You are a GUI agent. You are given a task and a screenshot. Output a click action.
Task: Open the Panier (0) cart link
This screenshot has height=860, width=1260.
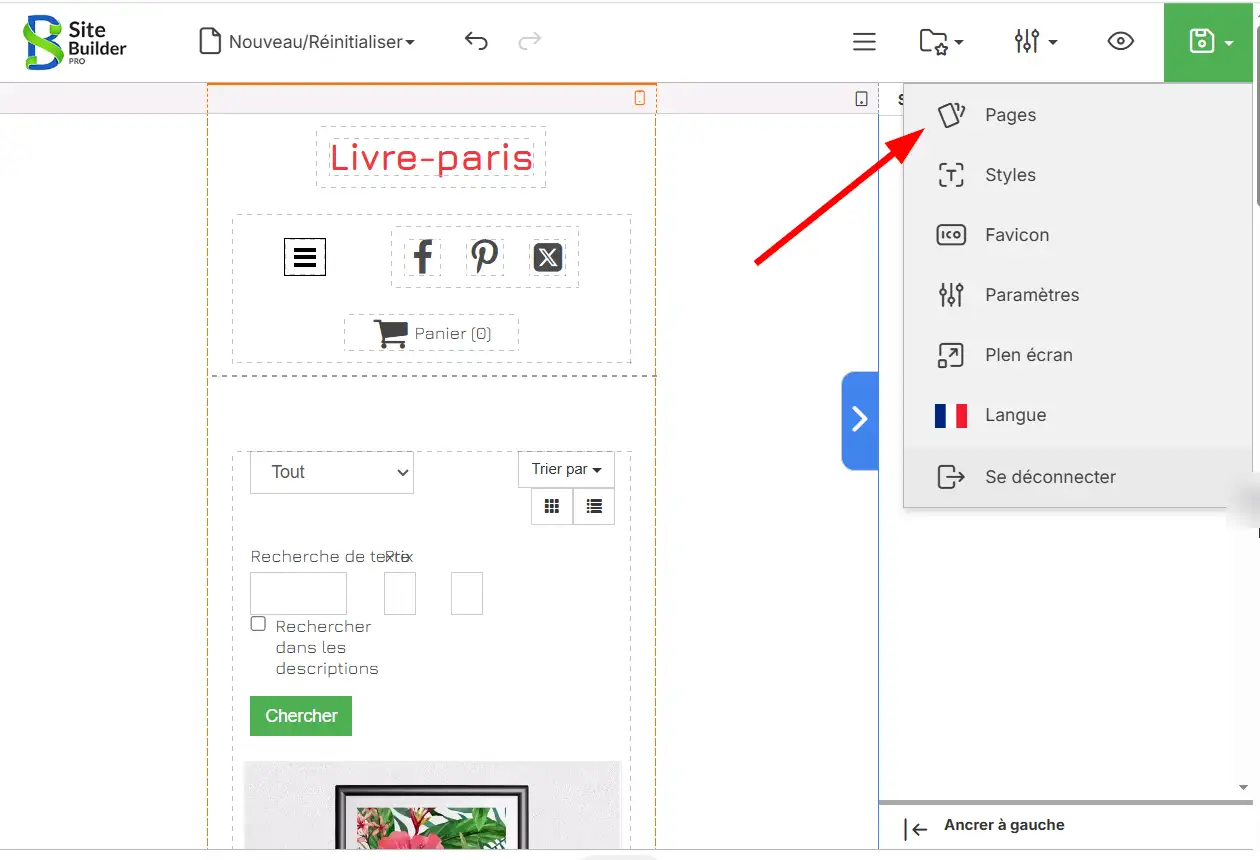tap(432, 333)
